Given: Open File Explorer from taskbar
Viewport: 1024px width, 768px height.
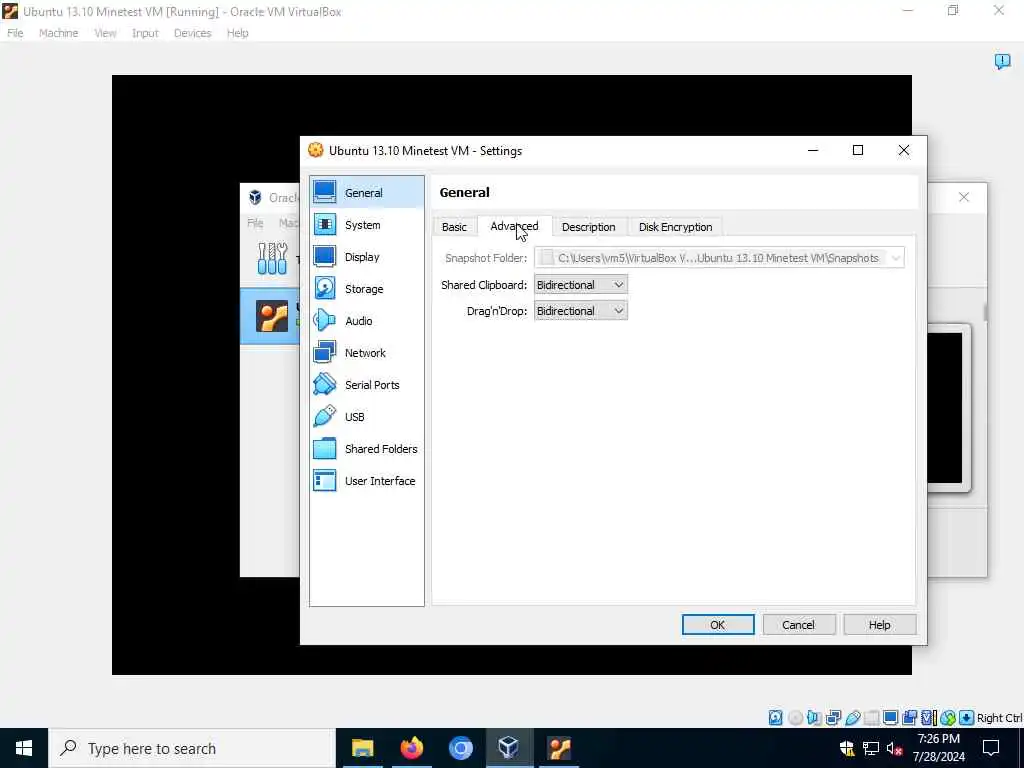Looking at the screenshot, I should tap(362, 748).
